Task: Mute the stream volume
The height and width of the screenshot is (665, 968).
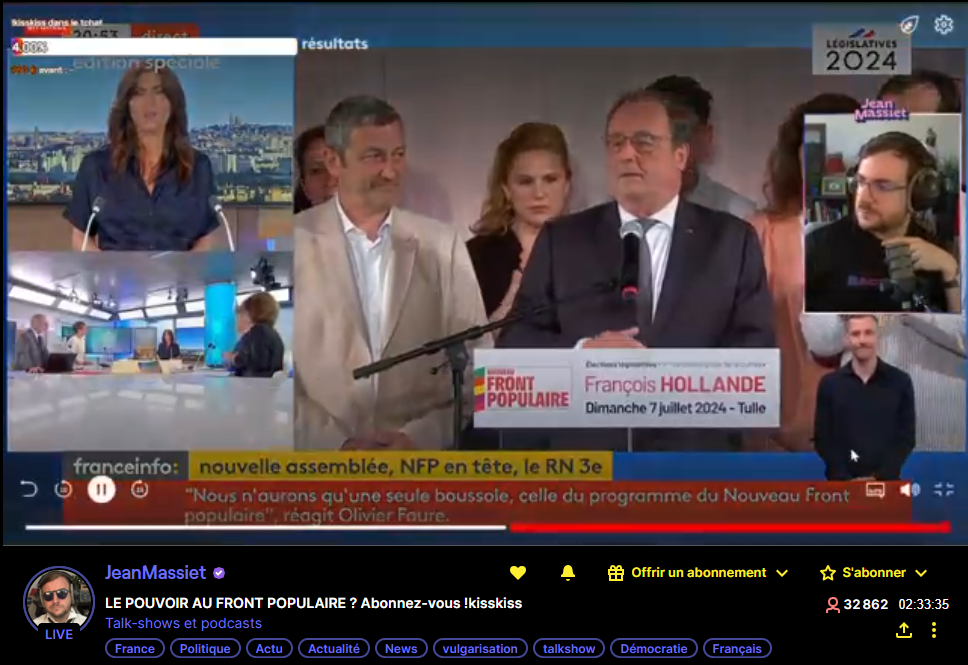Action: pyautogui.click(x=908, y=490)
